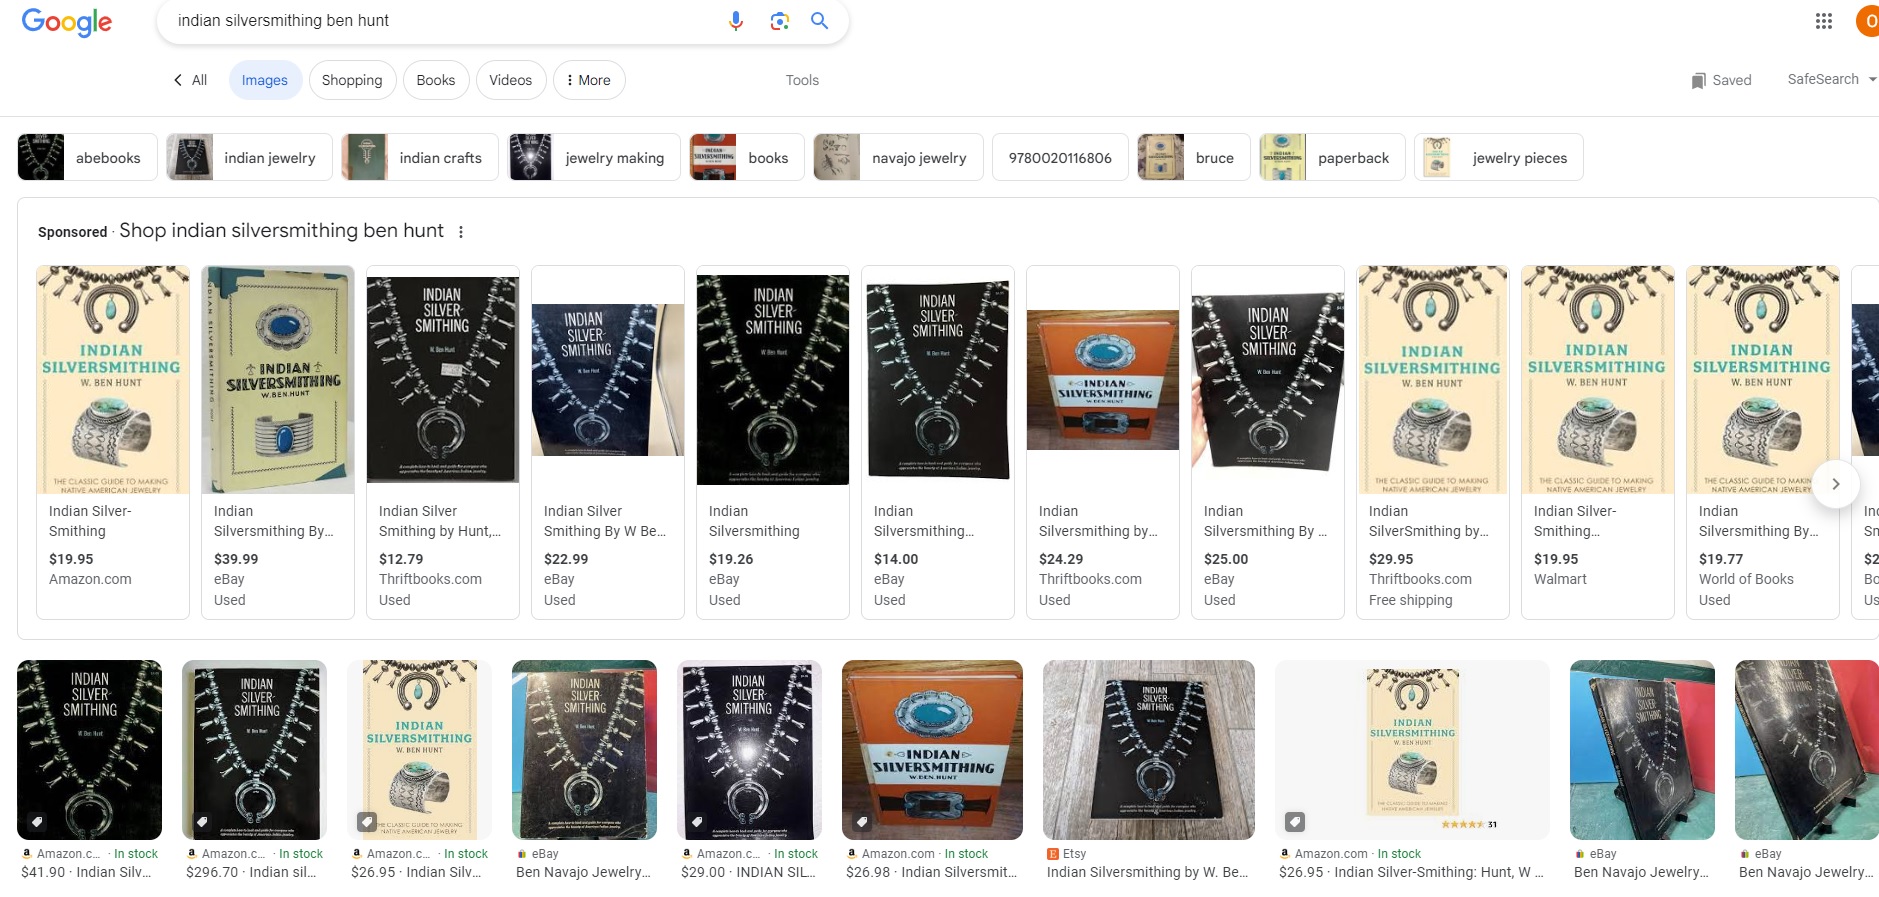The height and width of the screenshot is (897, 1879).
Task: Select the abebooks suggestion chip
Action: pyautogui.click(x=87, y=157)
